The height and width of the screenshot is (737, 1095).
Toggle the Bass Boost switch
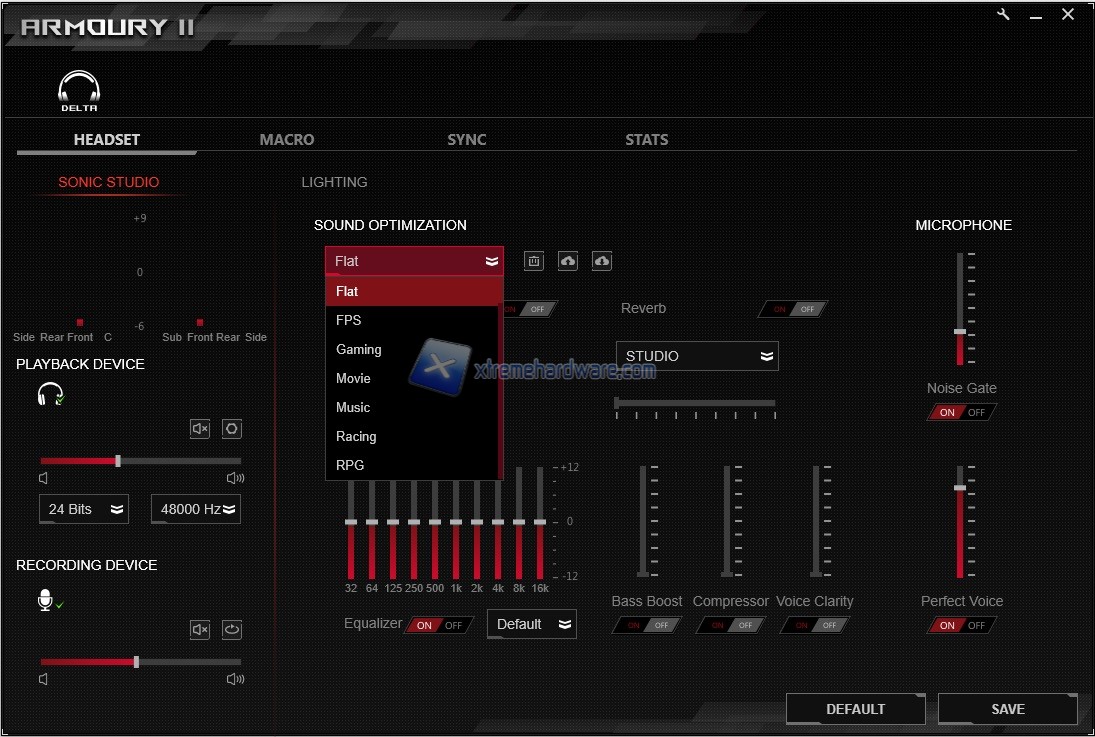pos(646,625)
